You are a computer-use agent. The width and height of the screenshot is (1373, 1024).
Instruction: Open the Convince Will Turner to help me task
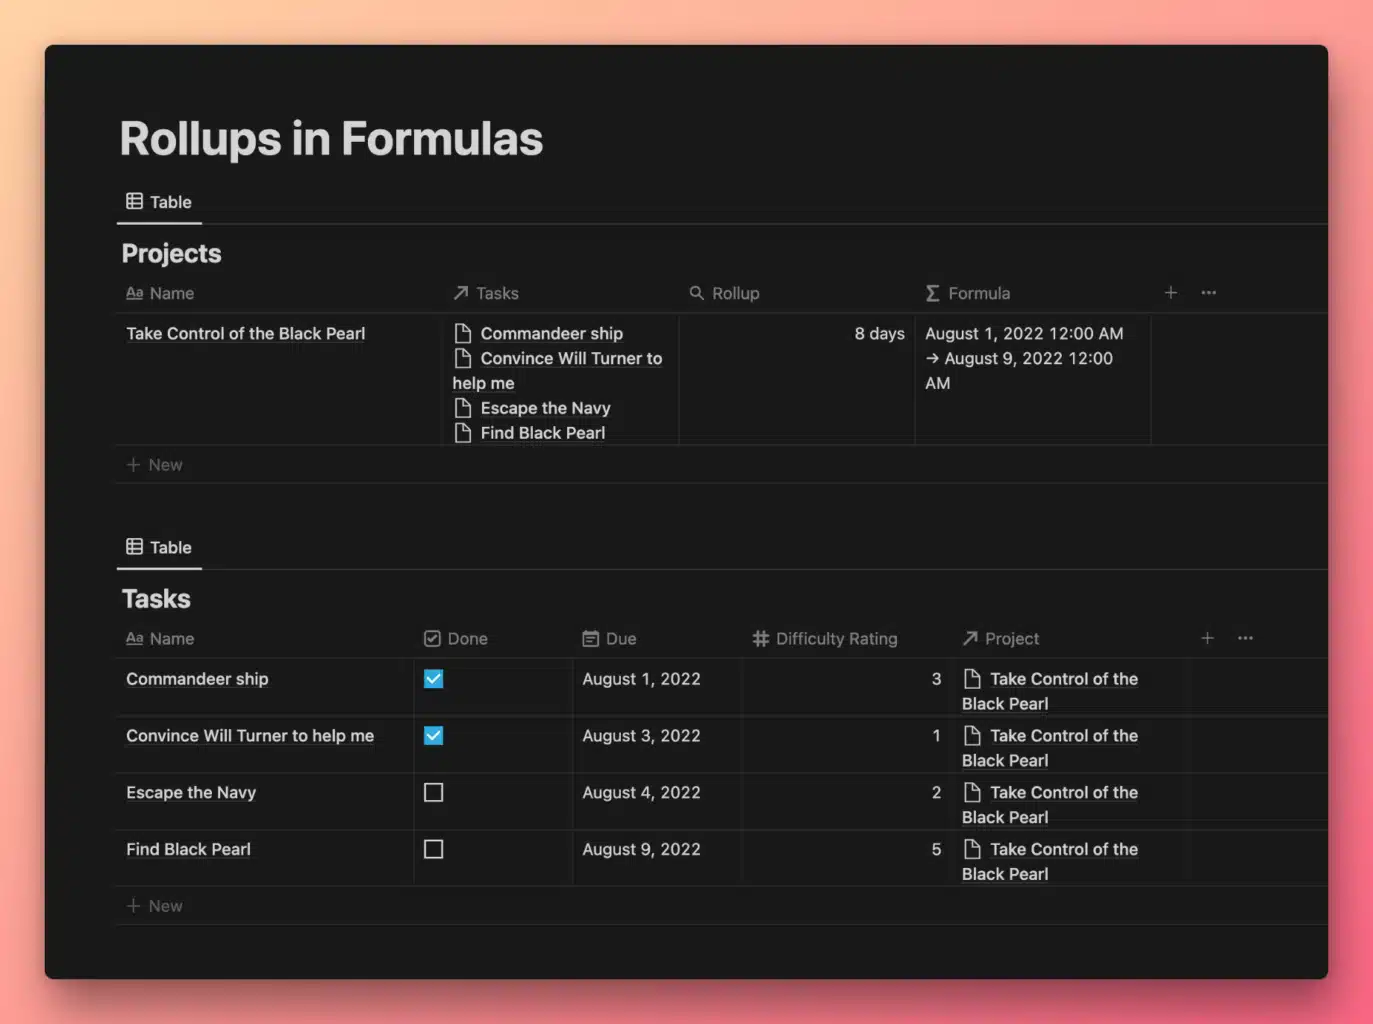click(x=250, y=736)
